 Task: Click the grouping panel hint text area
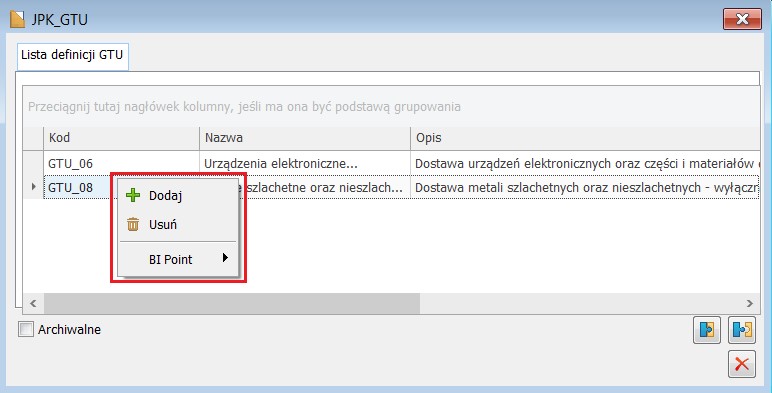244,107
